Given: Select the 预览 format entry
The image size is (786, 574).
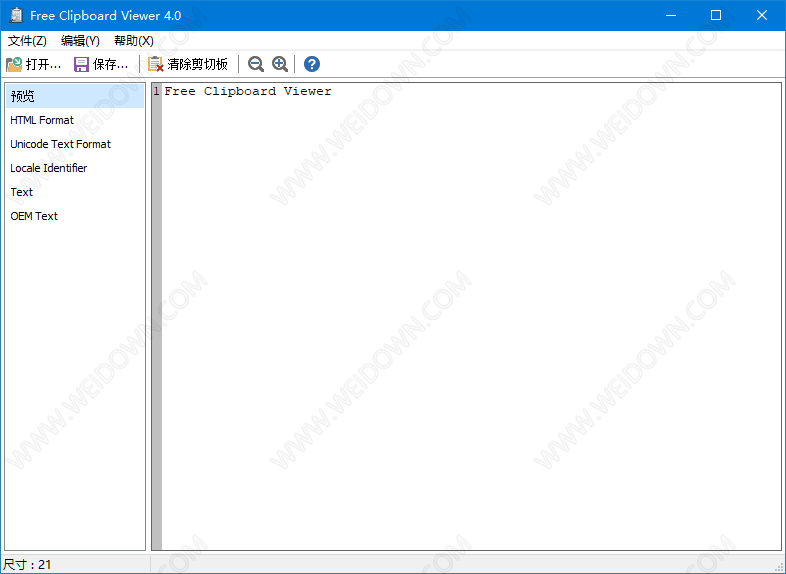Looking at the screenshot, I should pyautogui.click(x=75, y=96).
